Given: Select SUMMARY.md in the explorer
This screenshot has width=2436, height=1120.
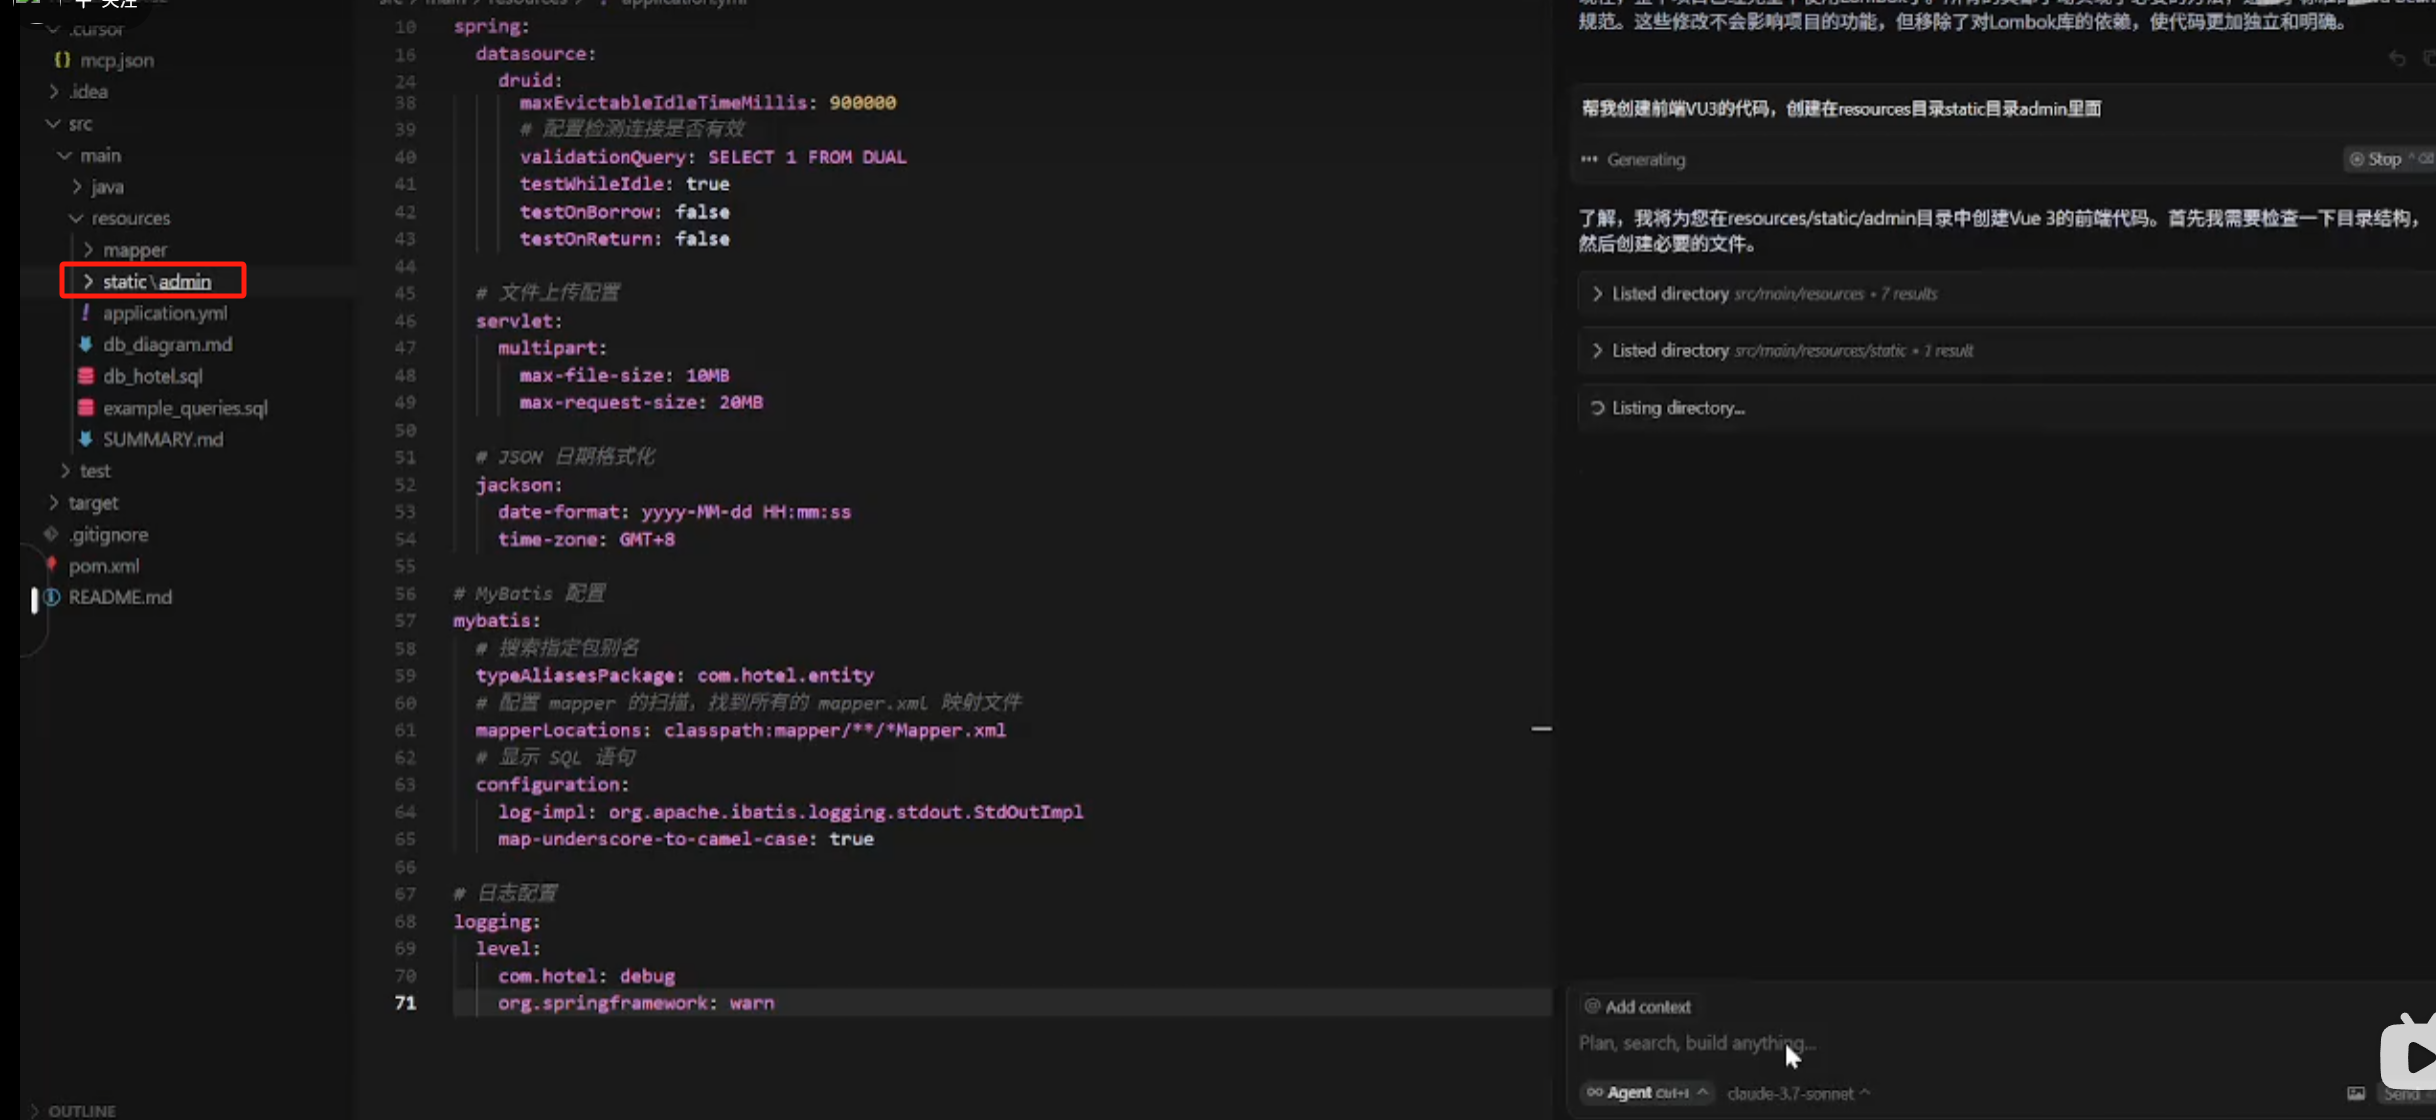Looking at the screenshot, I should click(163, 439).
